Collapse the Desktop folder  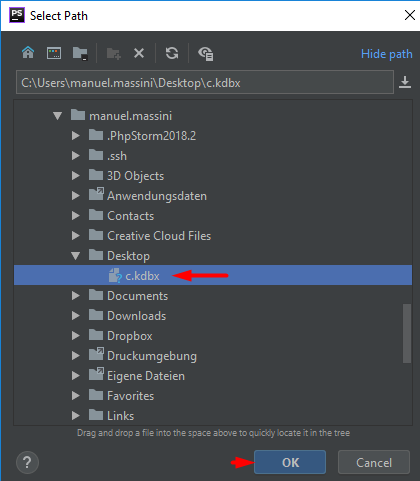click(x=76, y=256)
